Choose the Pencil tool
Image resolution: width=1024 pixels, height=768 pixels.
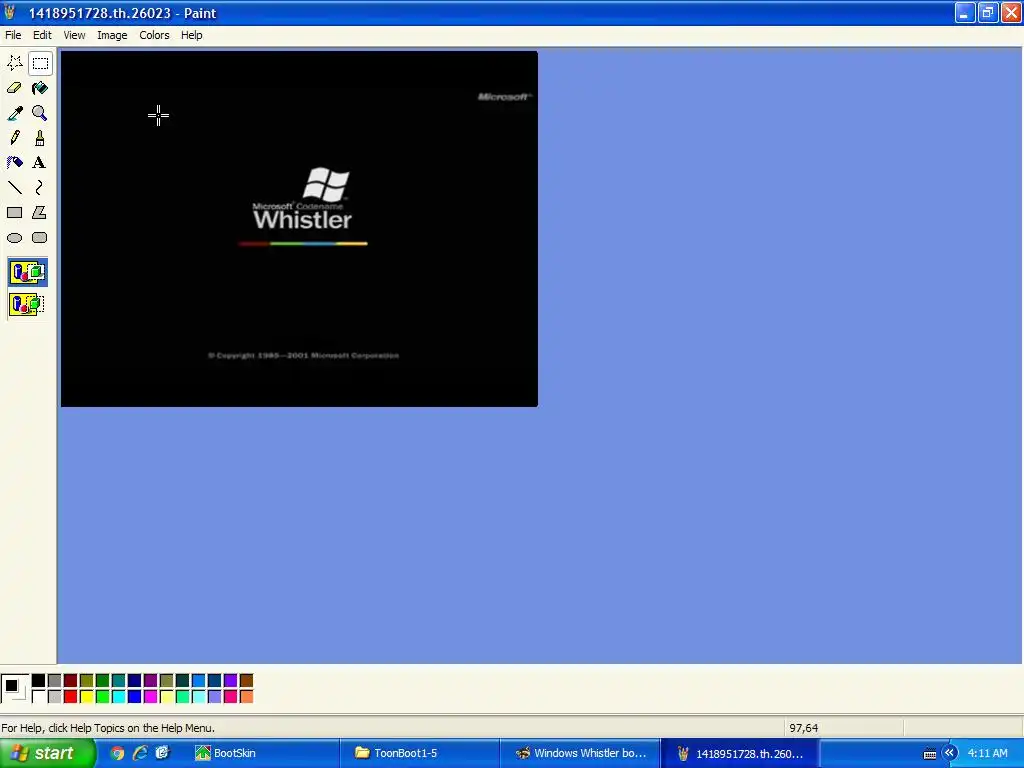pos(14,138)
